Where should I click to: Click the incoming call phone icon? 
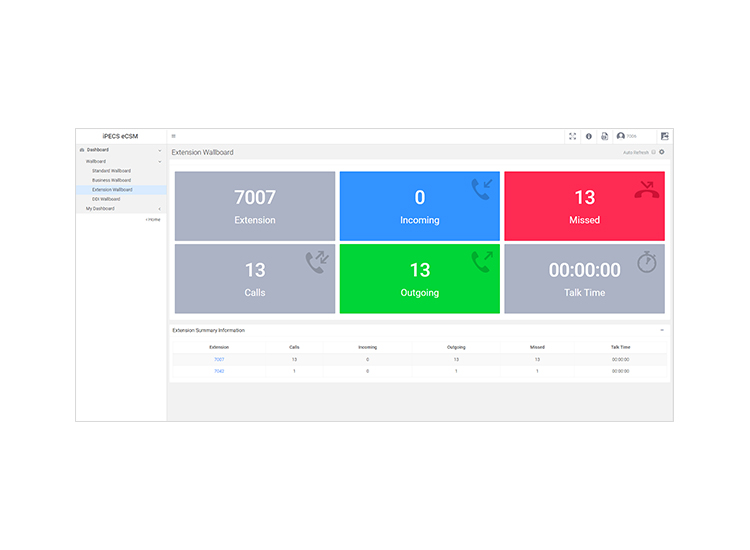click(482, 189)
